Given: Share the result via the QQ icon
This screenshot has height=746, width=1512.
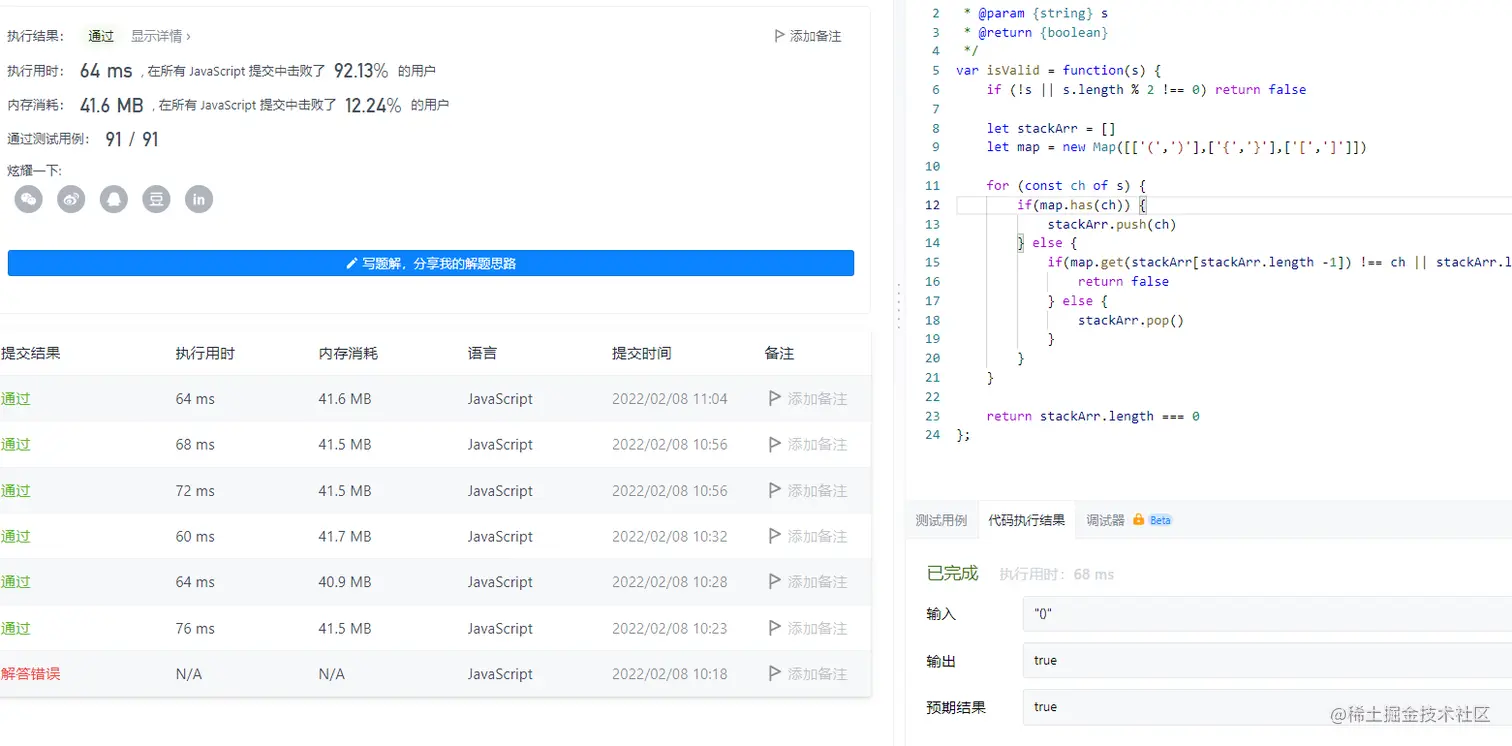Looking at the screenshot, I should pos(114,199).
